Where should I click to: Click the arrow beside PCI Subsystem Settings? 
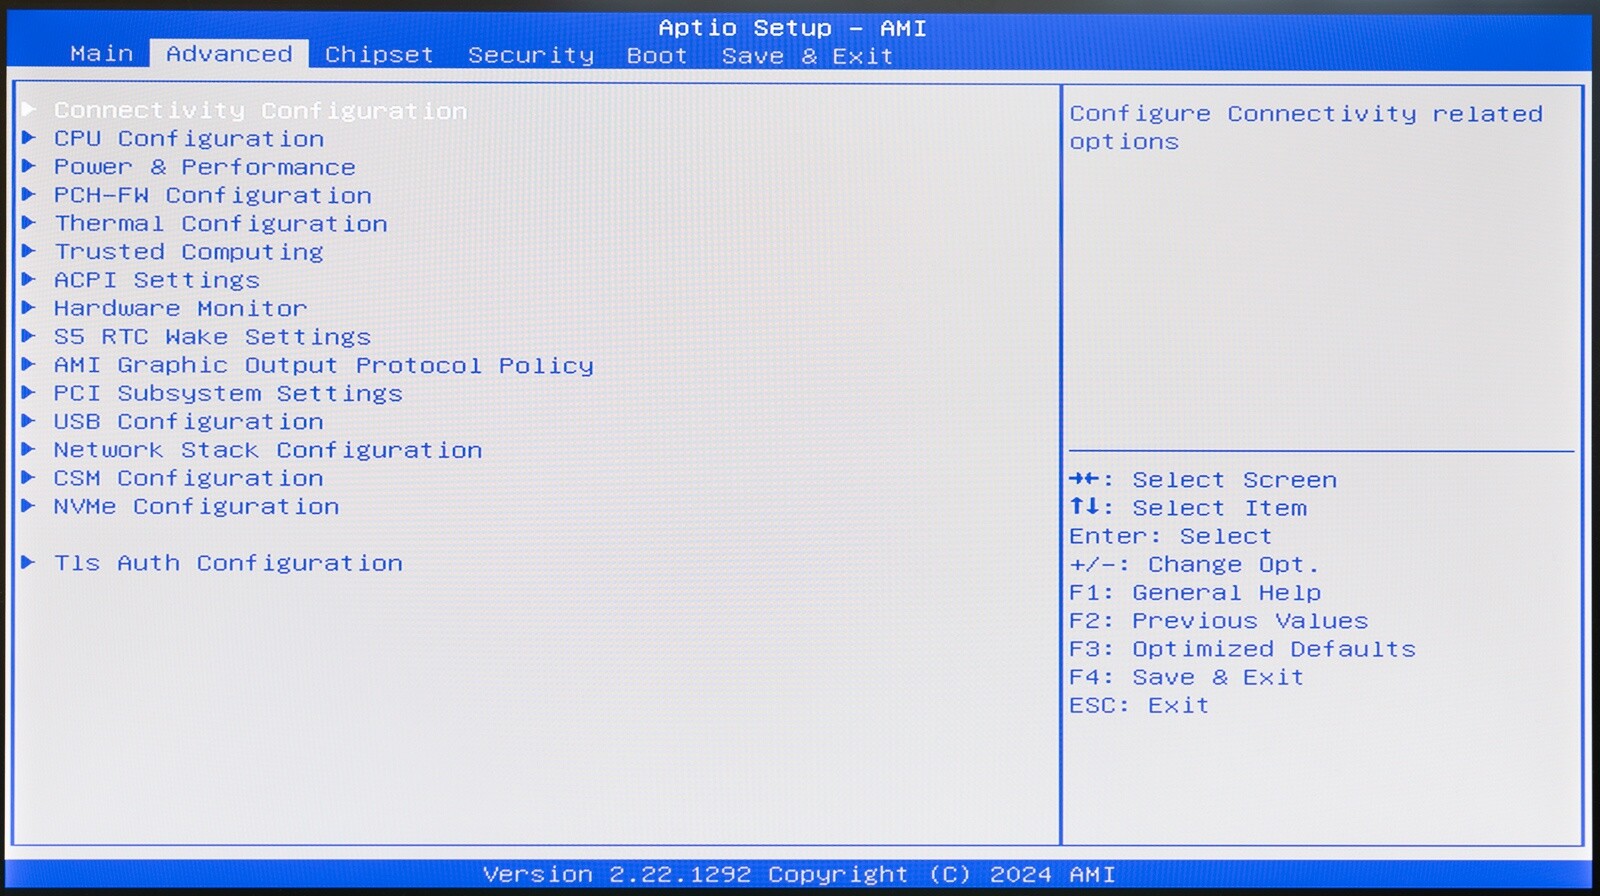point(29,392)
